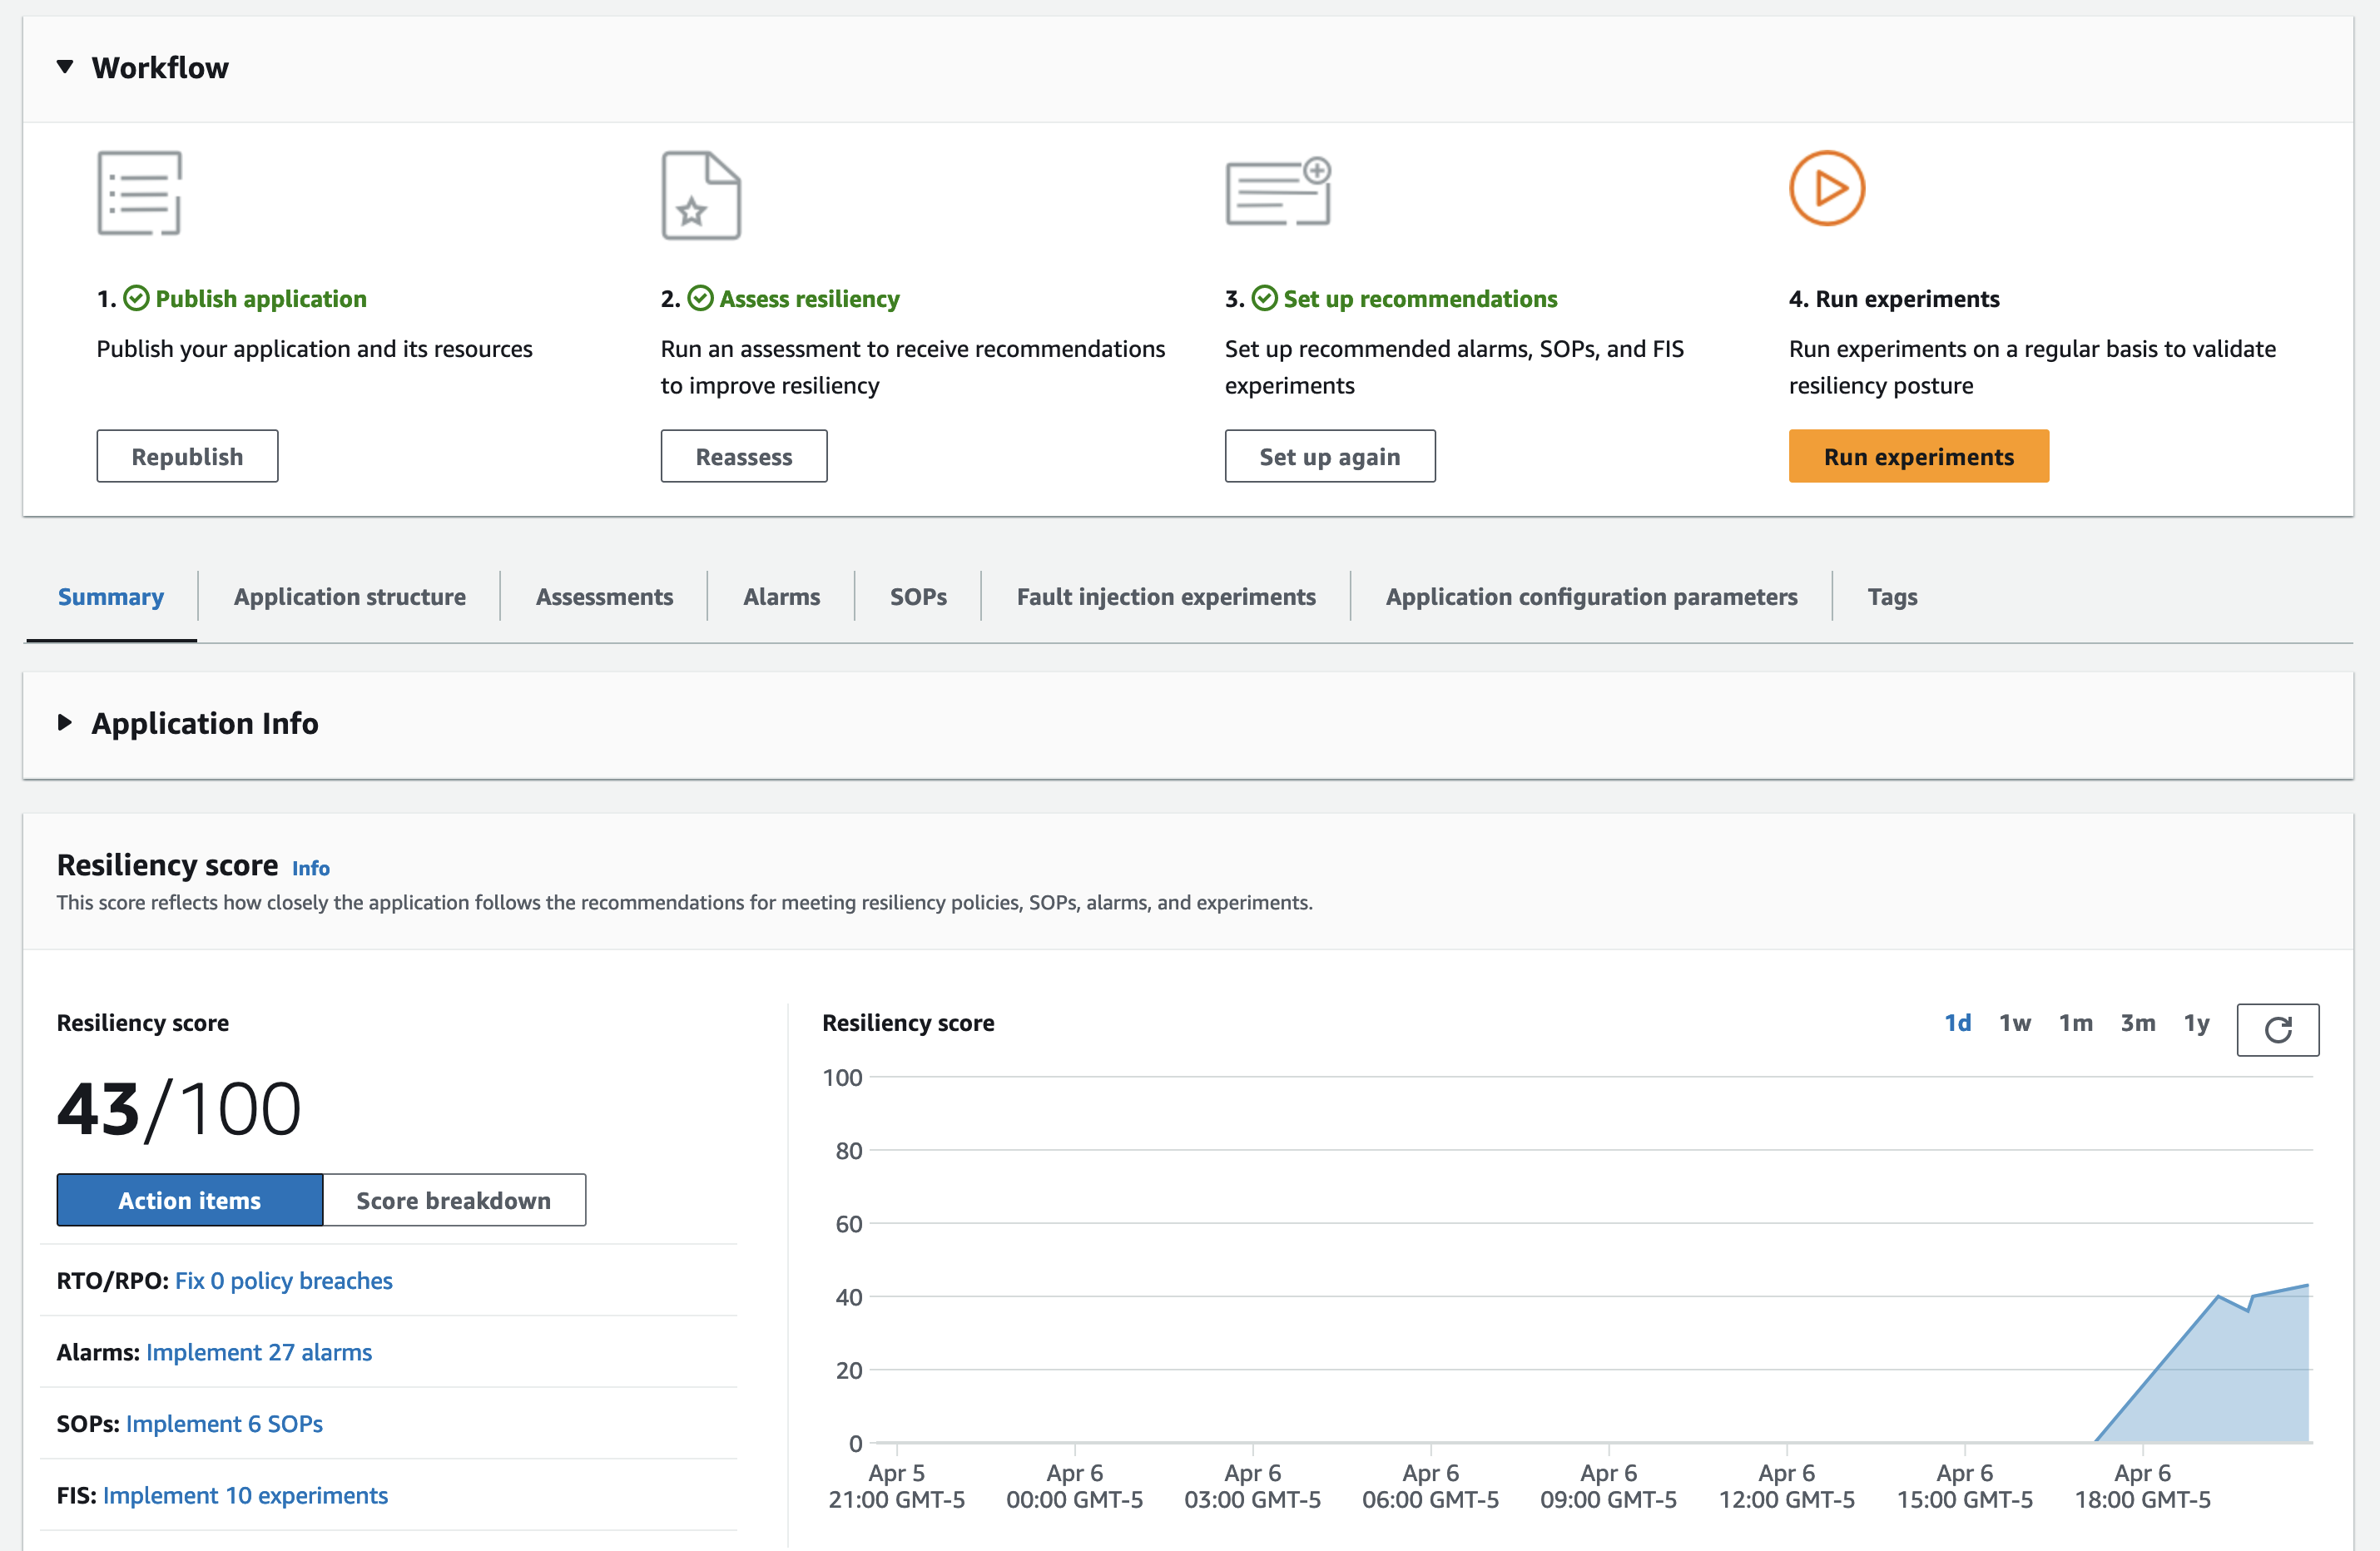Switch to Score breakdown view
Screen dimensions: 2380x1551
pos(453,1200)
